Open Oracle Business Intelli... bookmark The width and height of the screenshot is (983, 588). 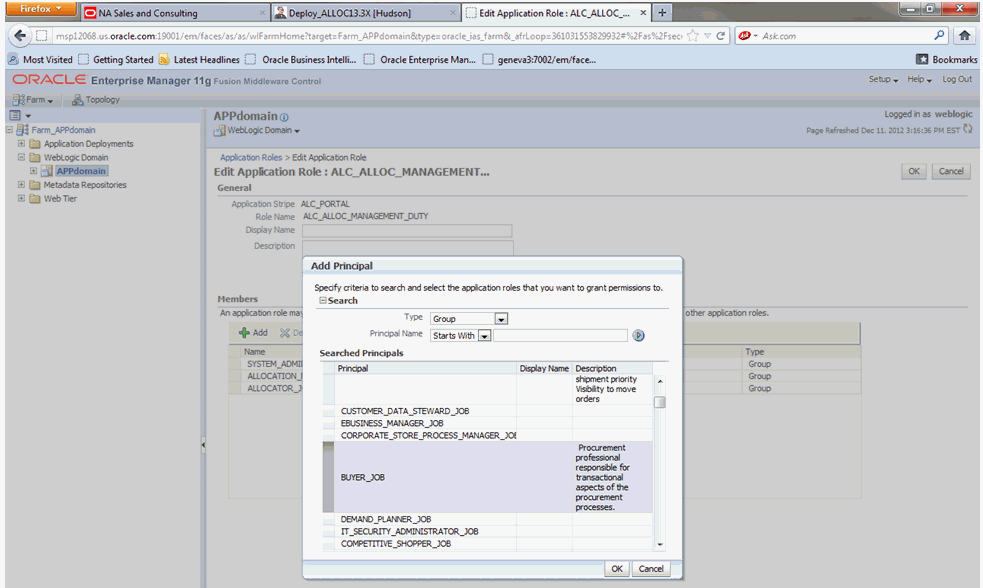(301, 60)
